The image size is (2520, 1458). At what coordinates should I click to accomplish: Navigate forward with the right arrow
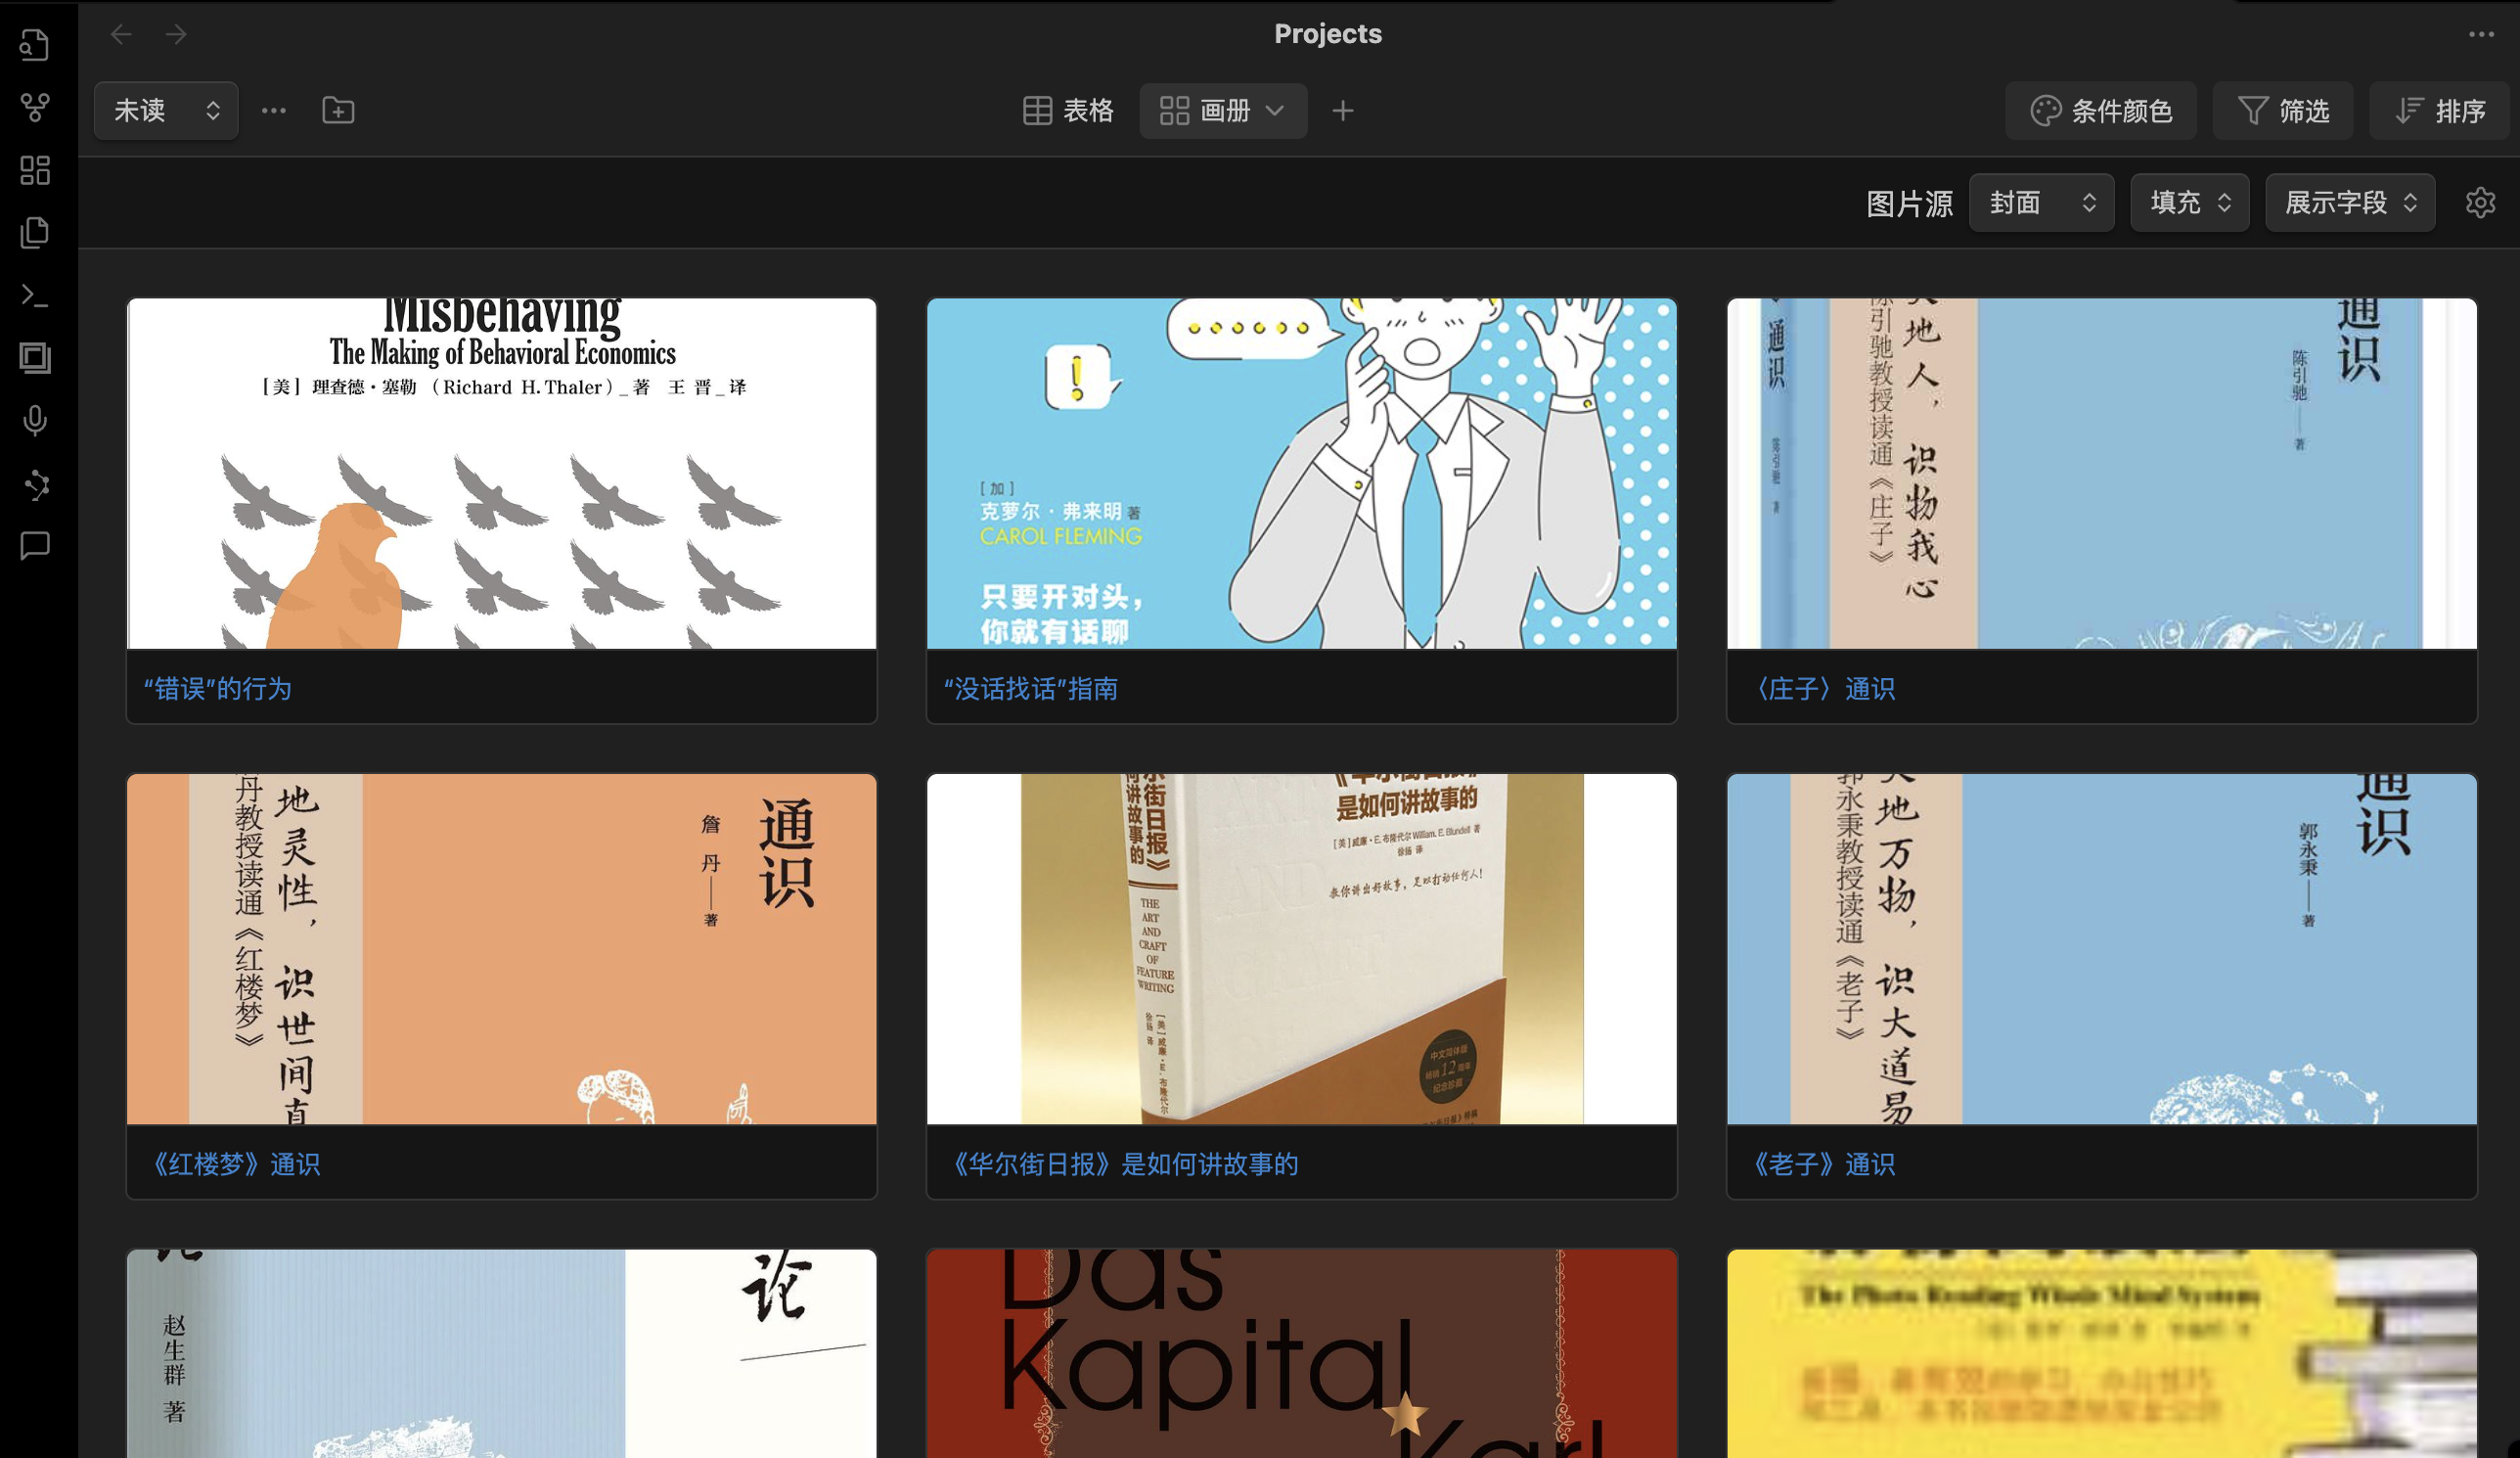pos(176,35)
